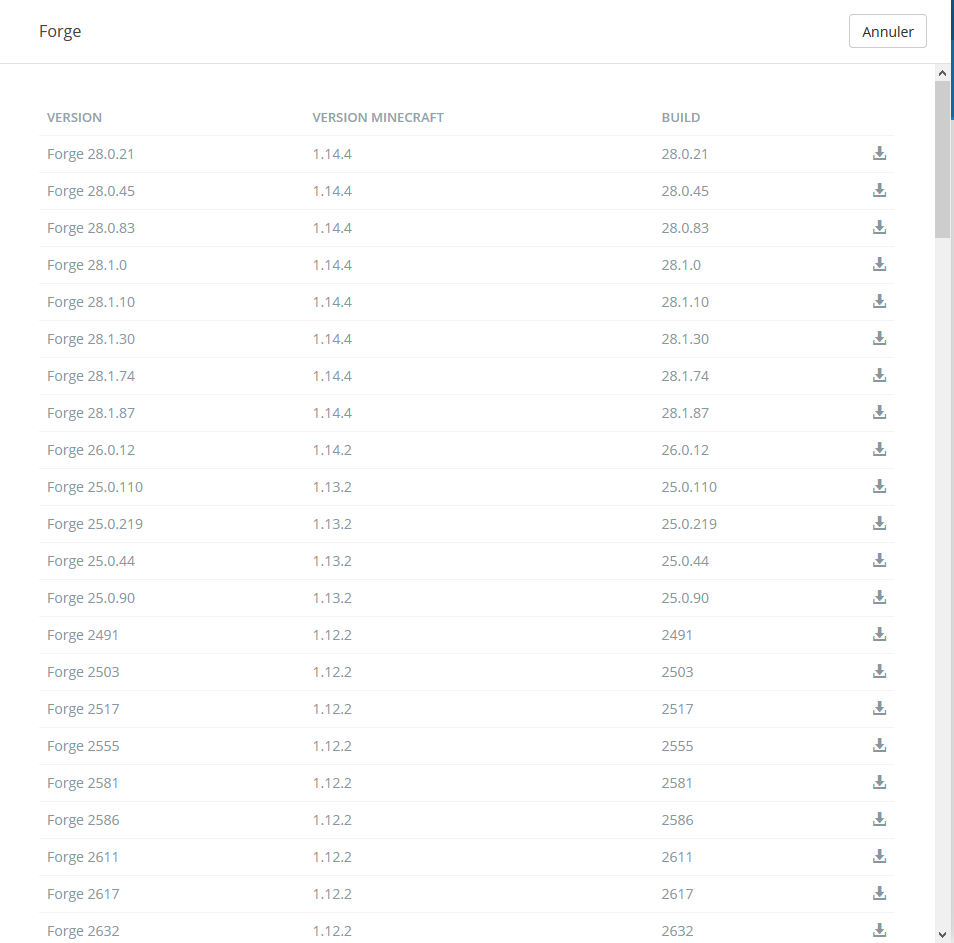Click the 2555 build number cell
The image size is (954, 943).
677,746
